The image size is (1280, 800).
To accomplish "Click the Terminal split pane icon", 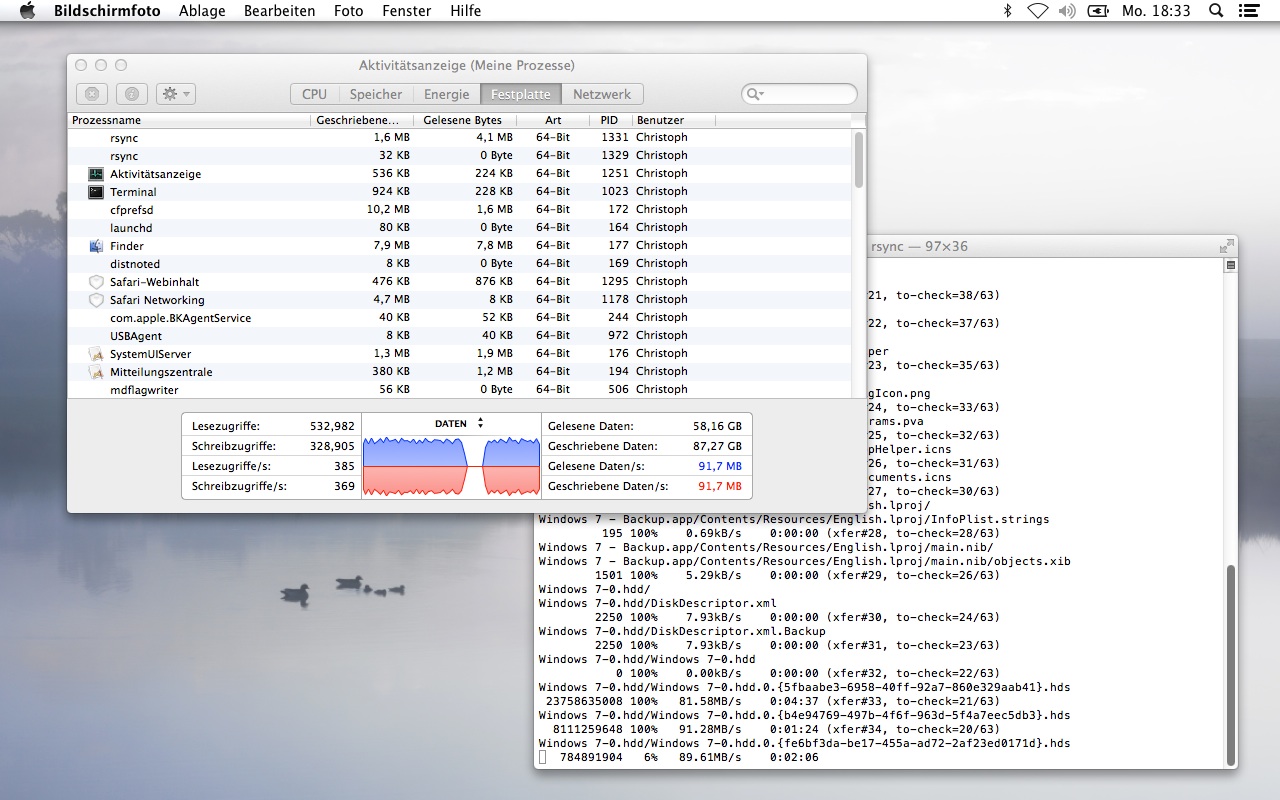I will 1231,265.
